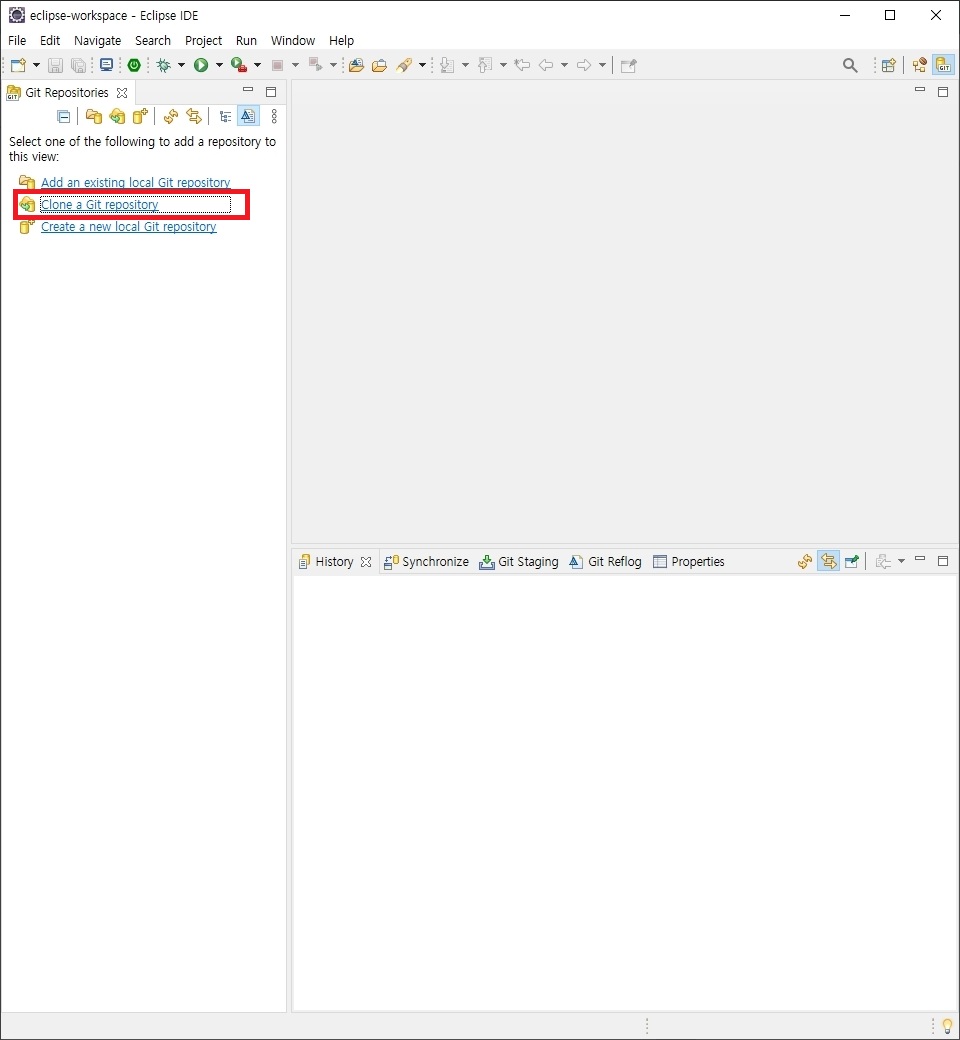This screenshot has width=960, height=1040.
Task: Collapse All in Git Repositories toolbar
Action: [64, 117]
